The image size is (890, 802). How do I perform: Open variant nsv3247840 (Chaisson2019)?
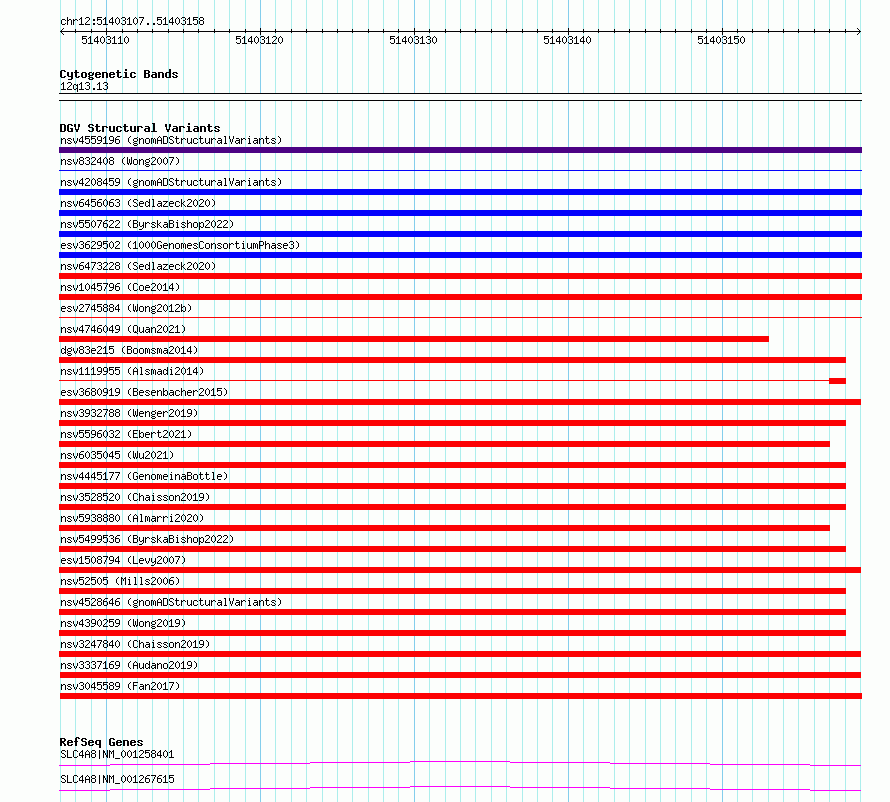pyautogui.click(x=135, y=644)
